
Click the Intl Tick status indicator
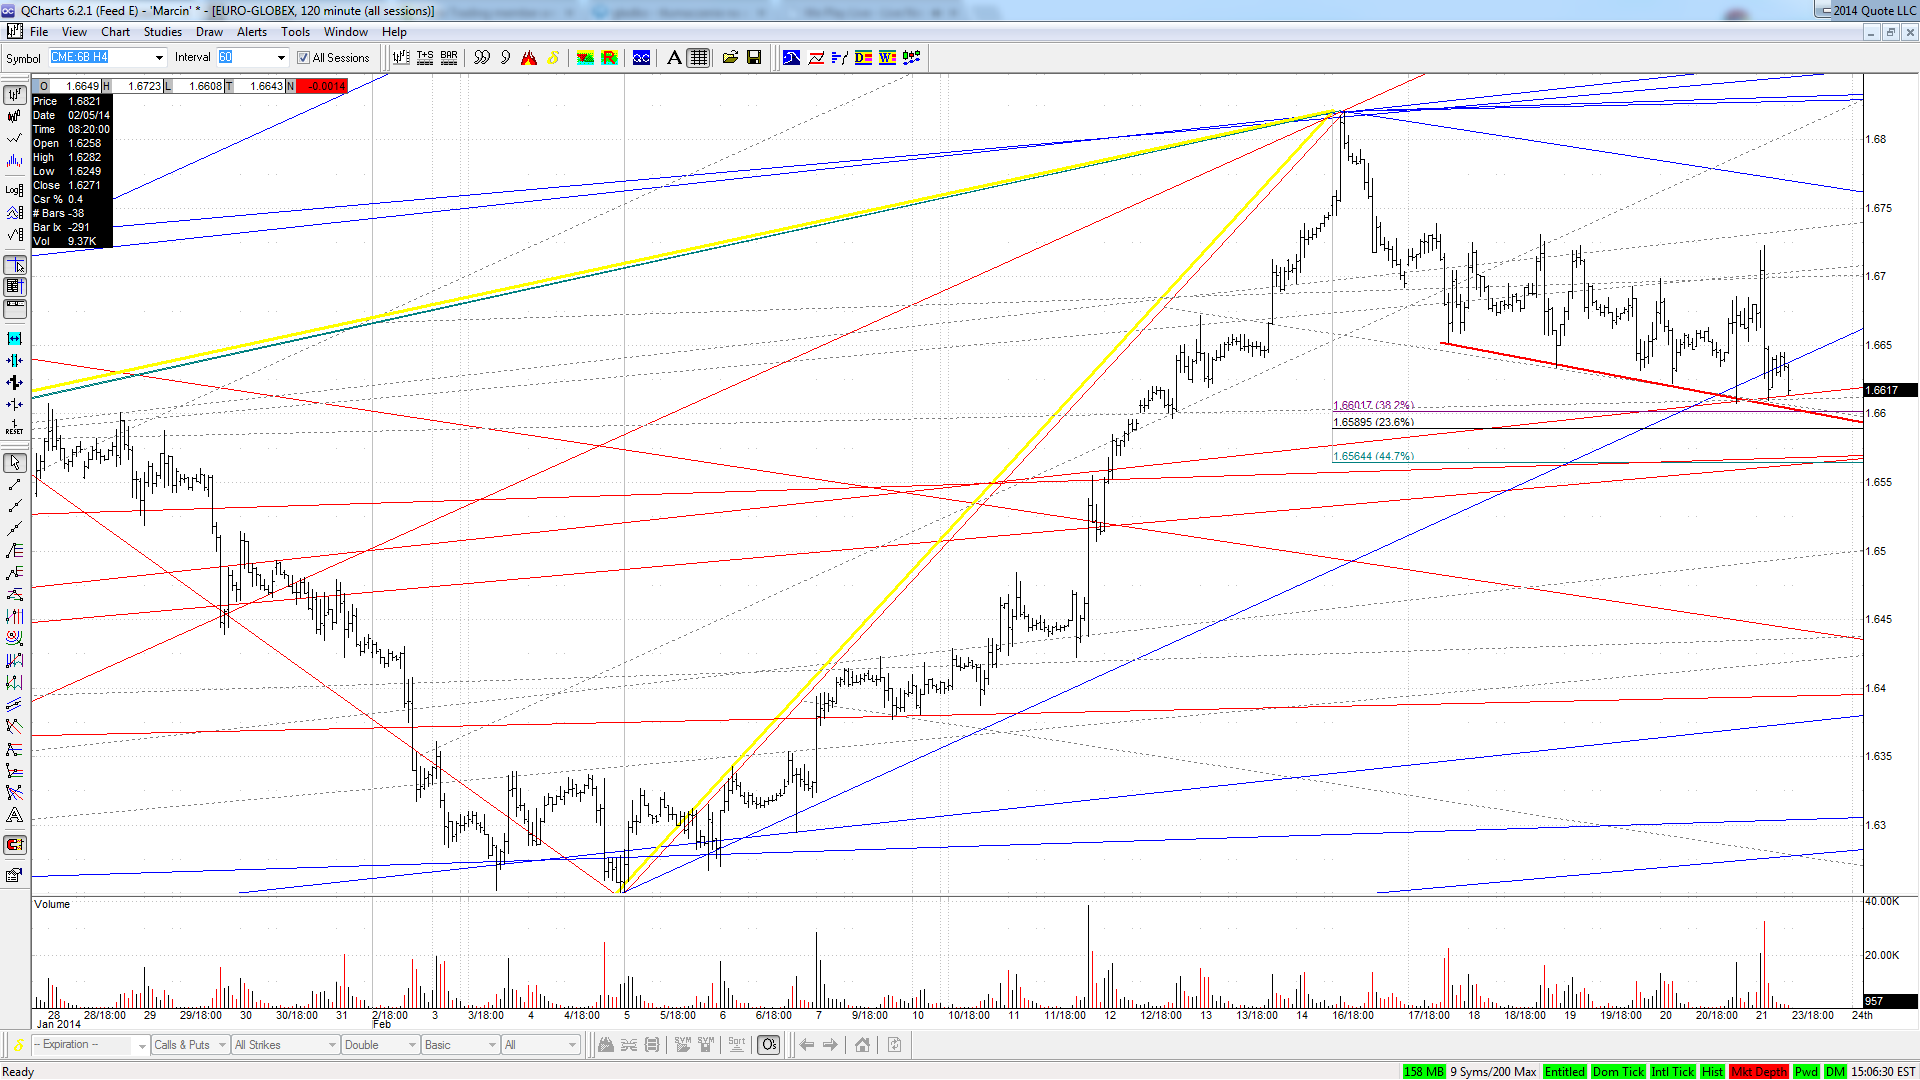pos(1673,1072)
